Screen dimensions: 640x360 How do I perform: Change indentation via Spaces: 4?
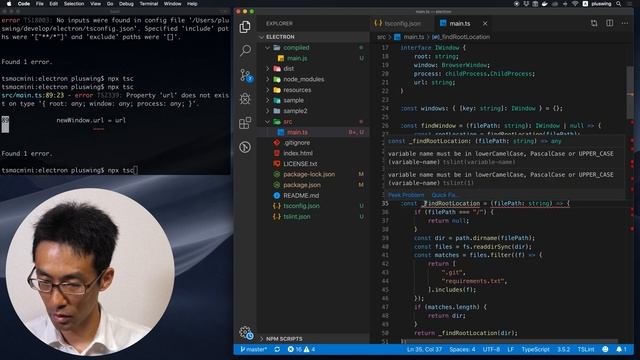point(462,349)
